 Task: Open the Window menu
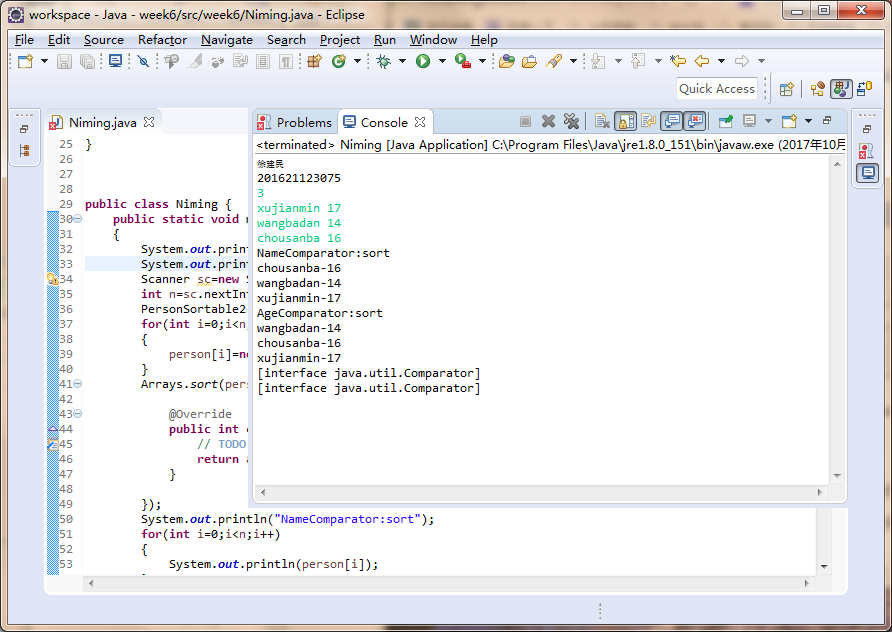tap(433, 40)
